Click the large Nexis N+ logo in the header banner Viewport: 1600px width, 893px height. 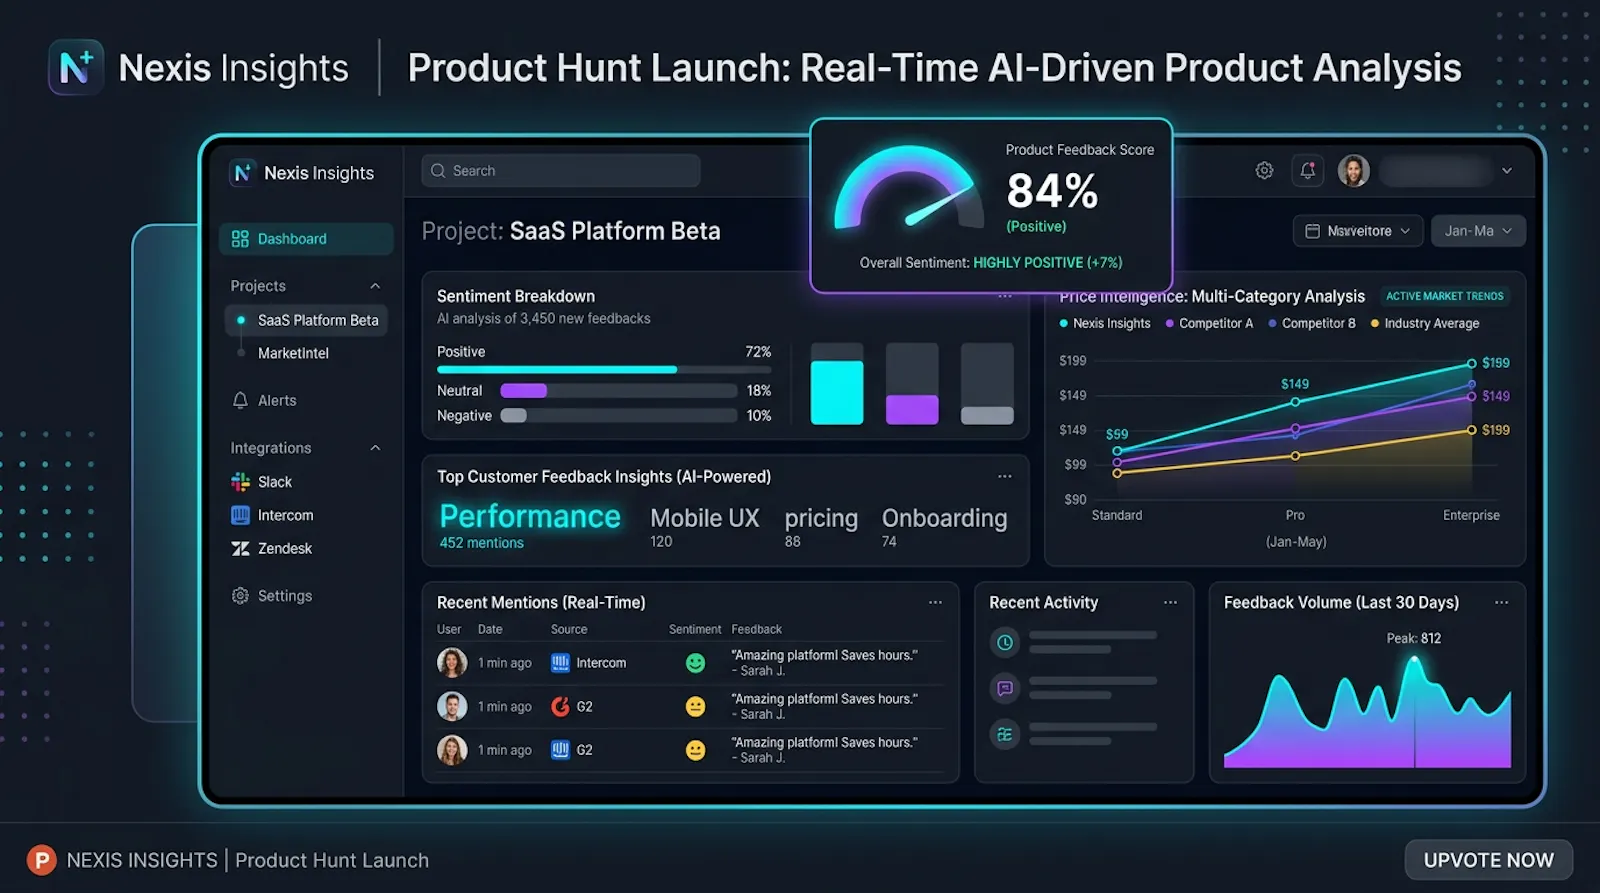click(x=76, y=67)
